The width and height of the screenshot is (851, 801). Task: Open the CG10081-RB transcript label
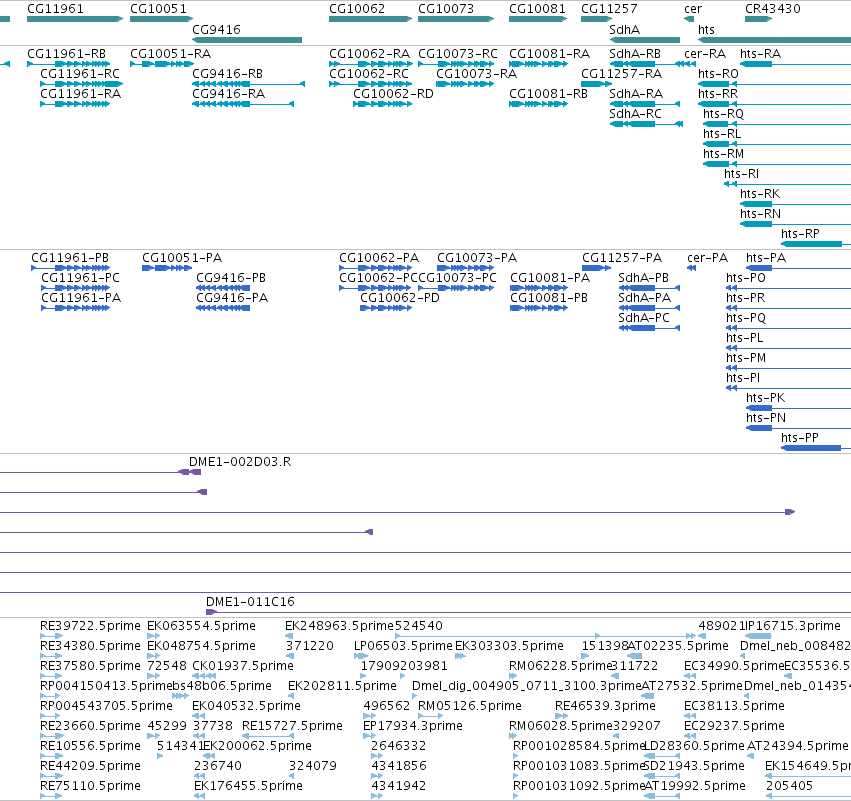[548, 94]
